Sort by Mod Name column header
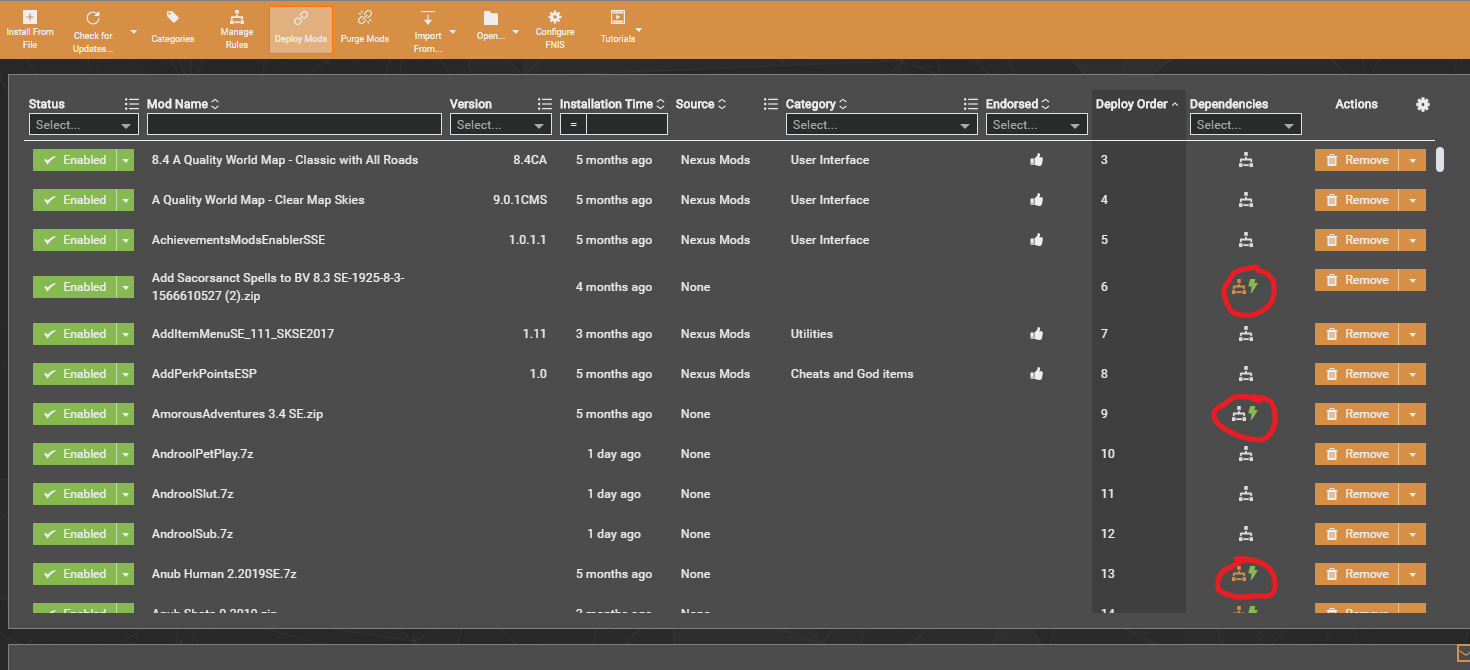The image size is (1470, 670). coord(183,104)
